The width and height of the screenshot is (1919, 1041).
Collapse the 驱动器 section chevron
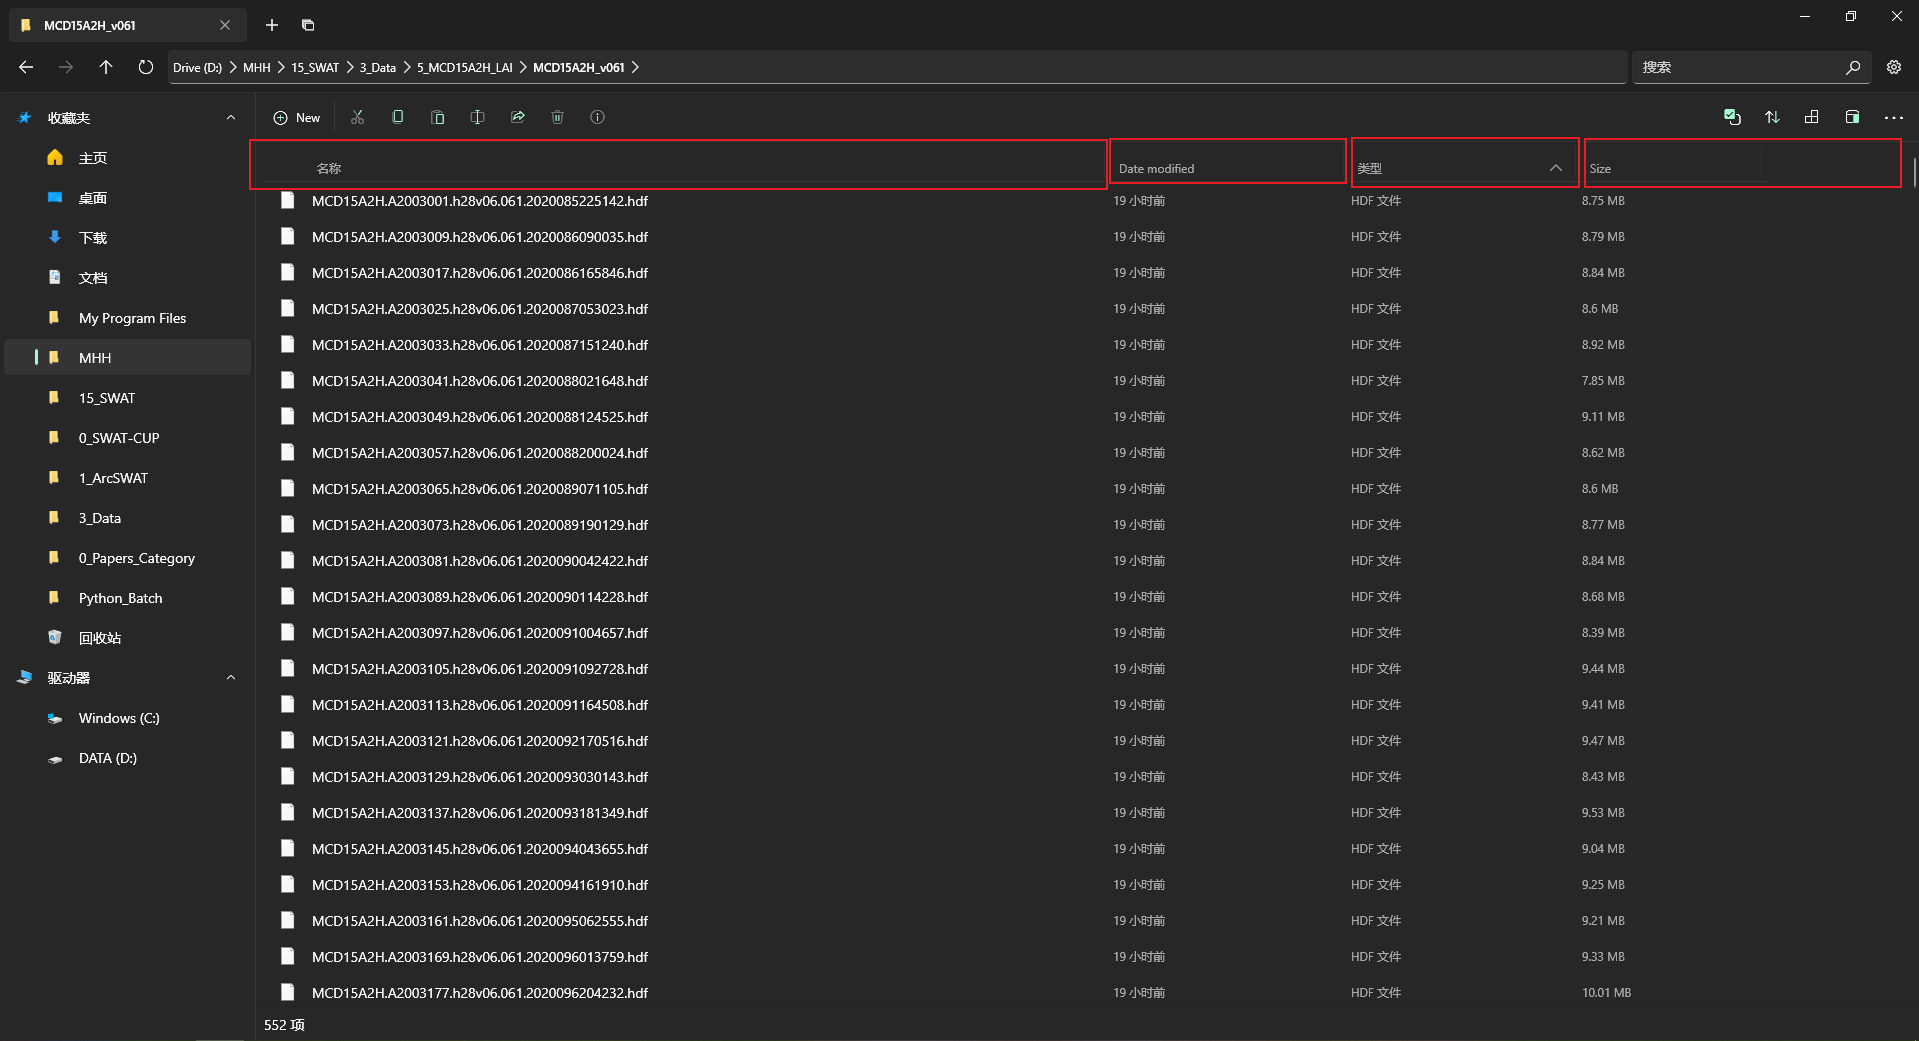click(x=231, y=677)
